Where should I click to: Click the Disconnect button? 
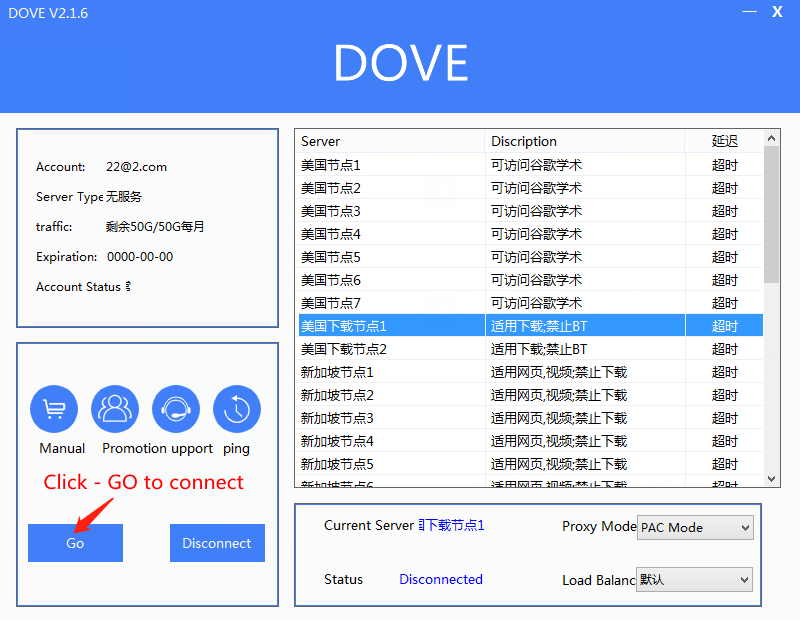coord(217,543)
